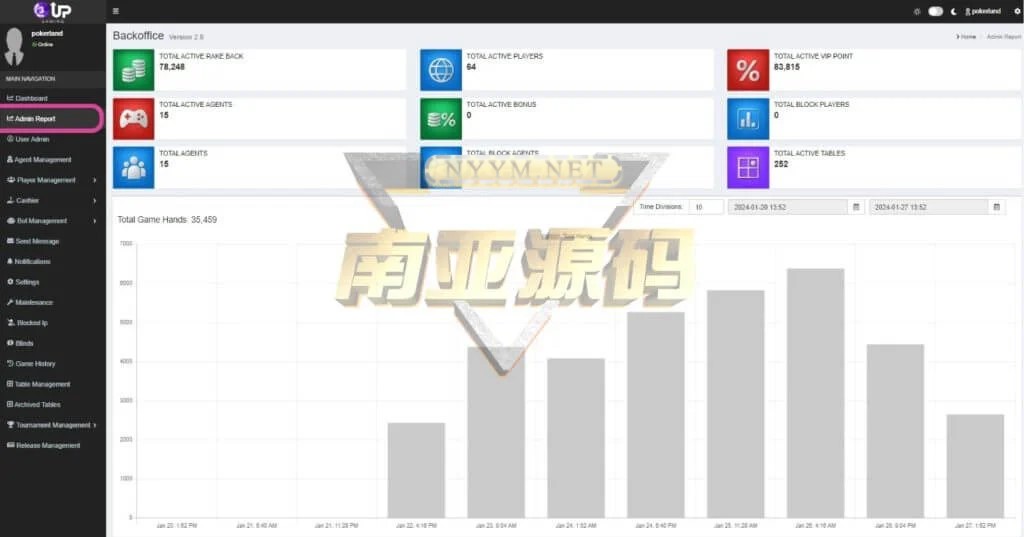This screenshot has width=1024, height=537.
Task: Open calendar picker for the end date
Action: [996, 207]
